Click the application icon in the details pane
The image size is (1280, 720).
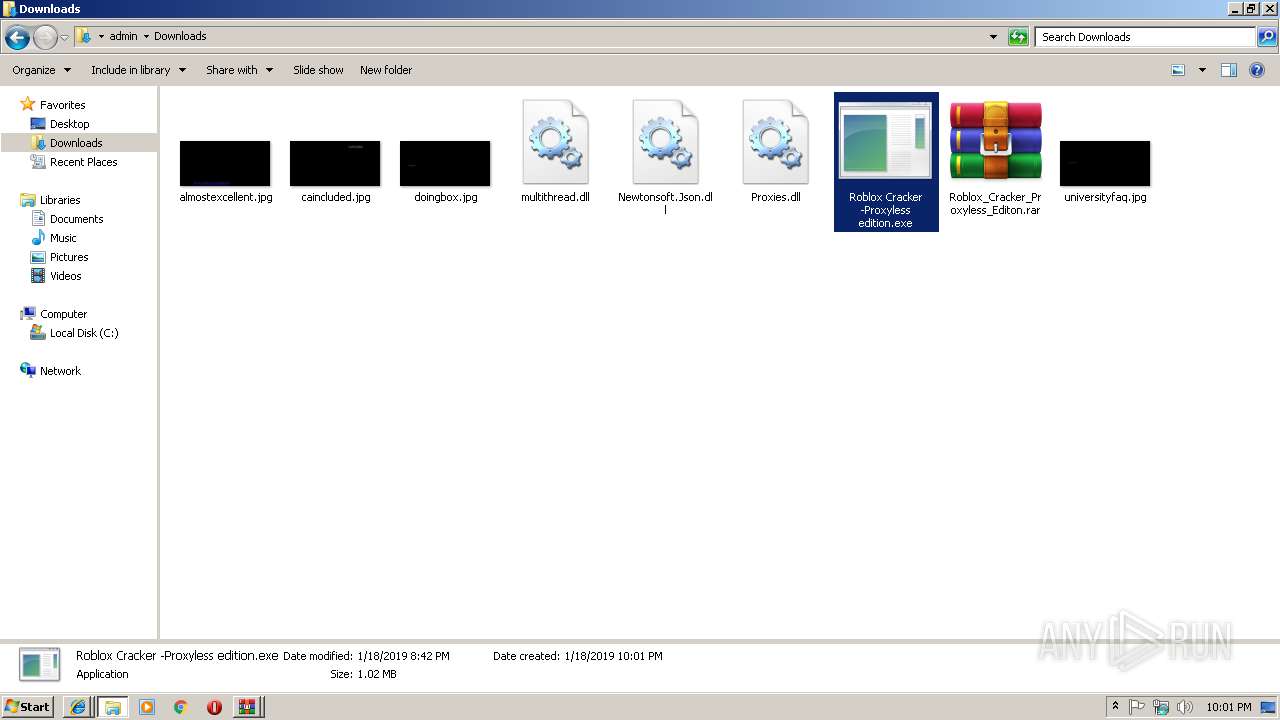pos(41,665)
